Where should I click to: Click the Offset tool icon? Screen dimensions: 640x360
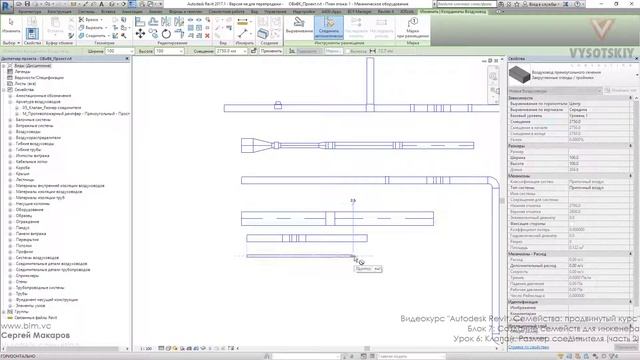pos(153,22)
